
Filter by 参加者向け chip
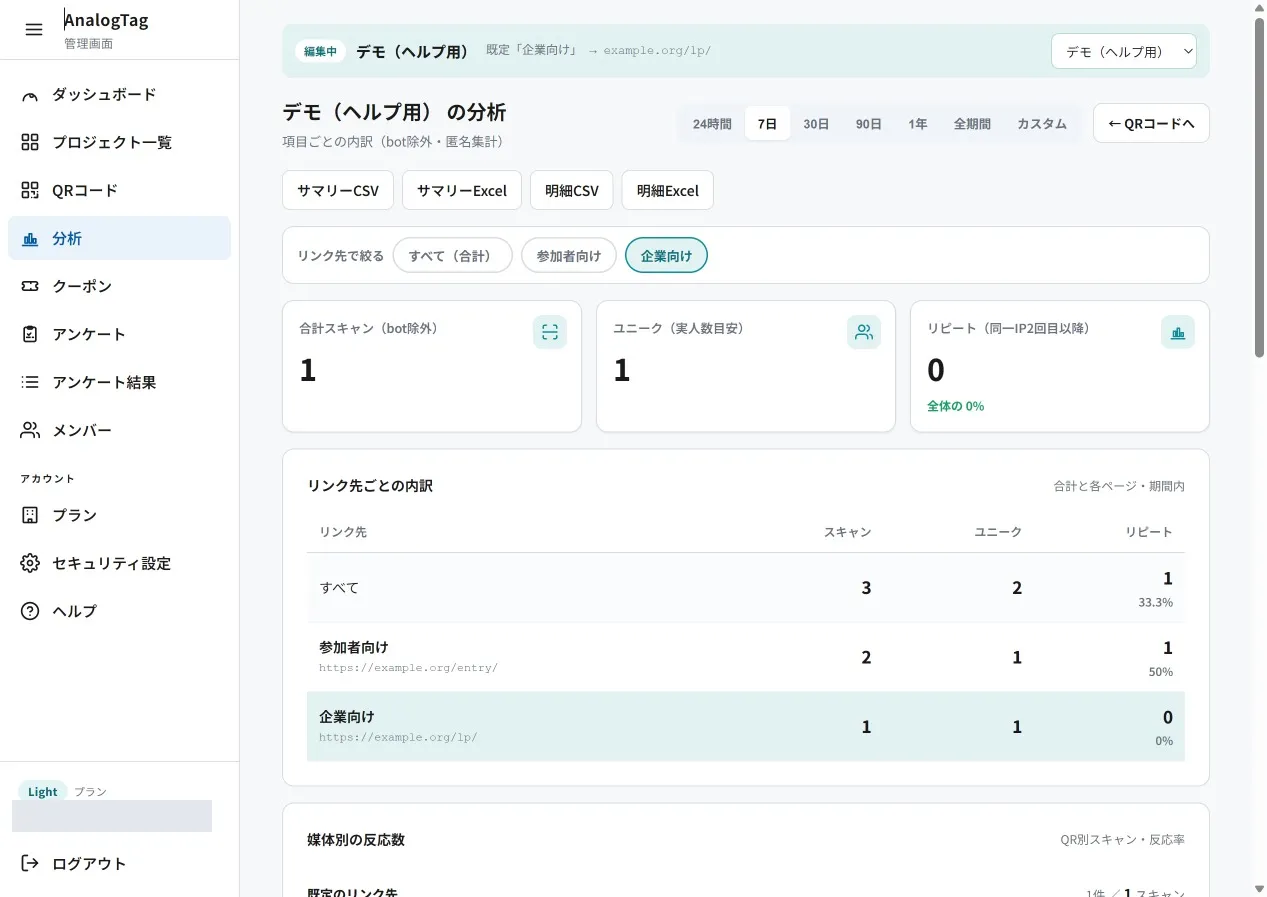(569, 256)
